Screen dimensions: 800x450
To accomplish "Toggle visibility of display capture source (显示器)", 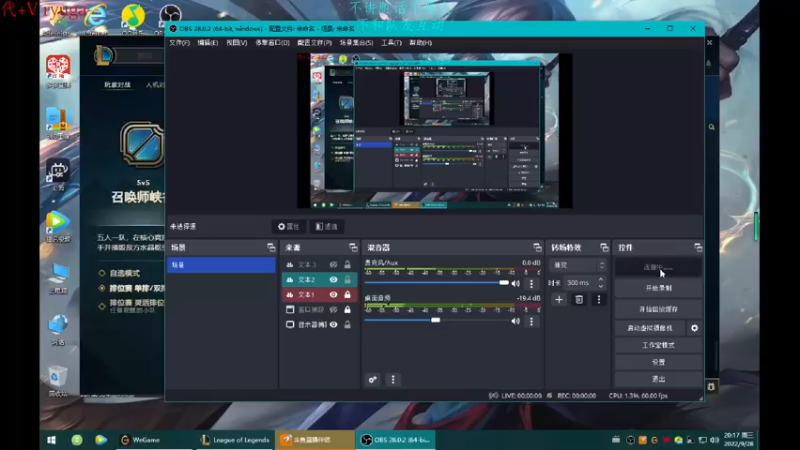I will coord(333,324).
